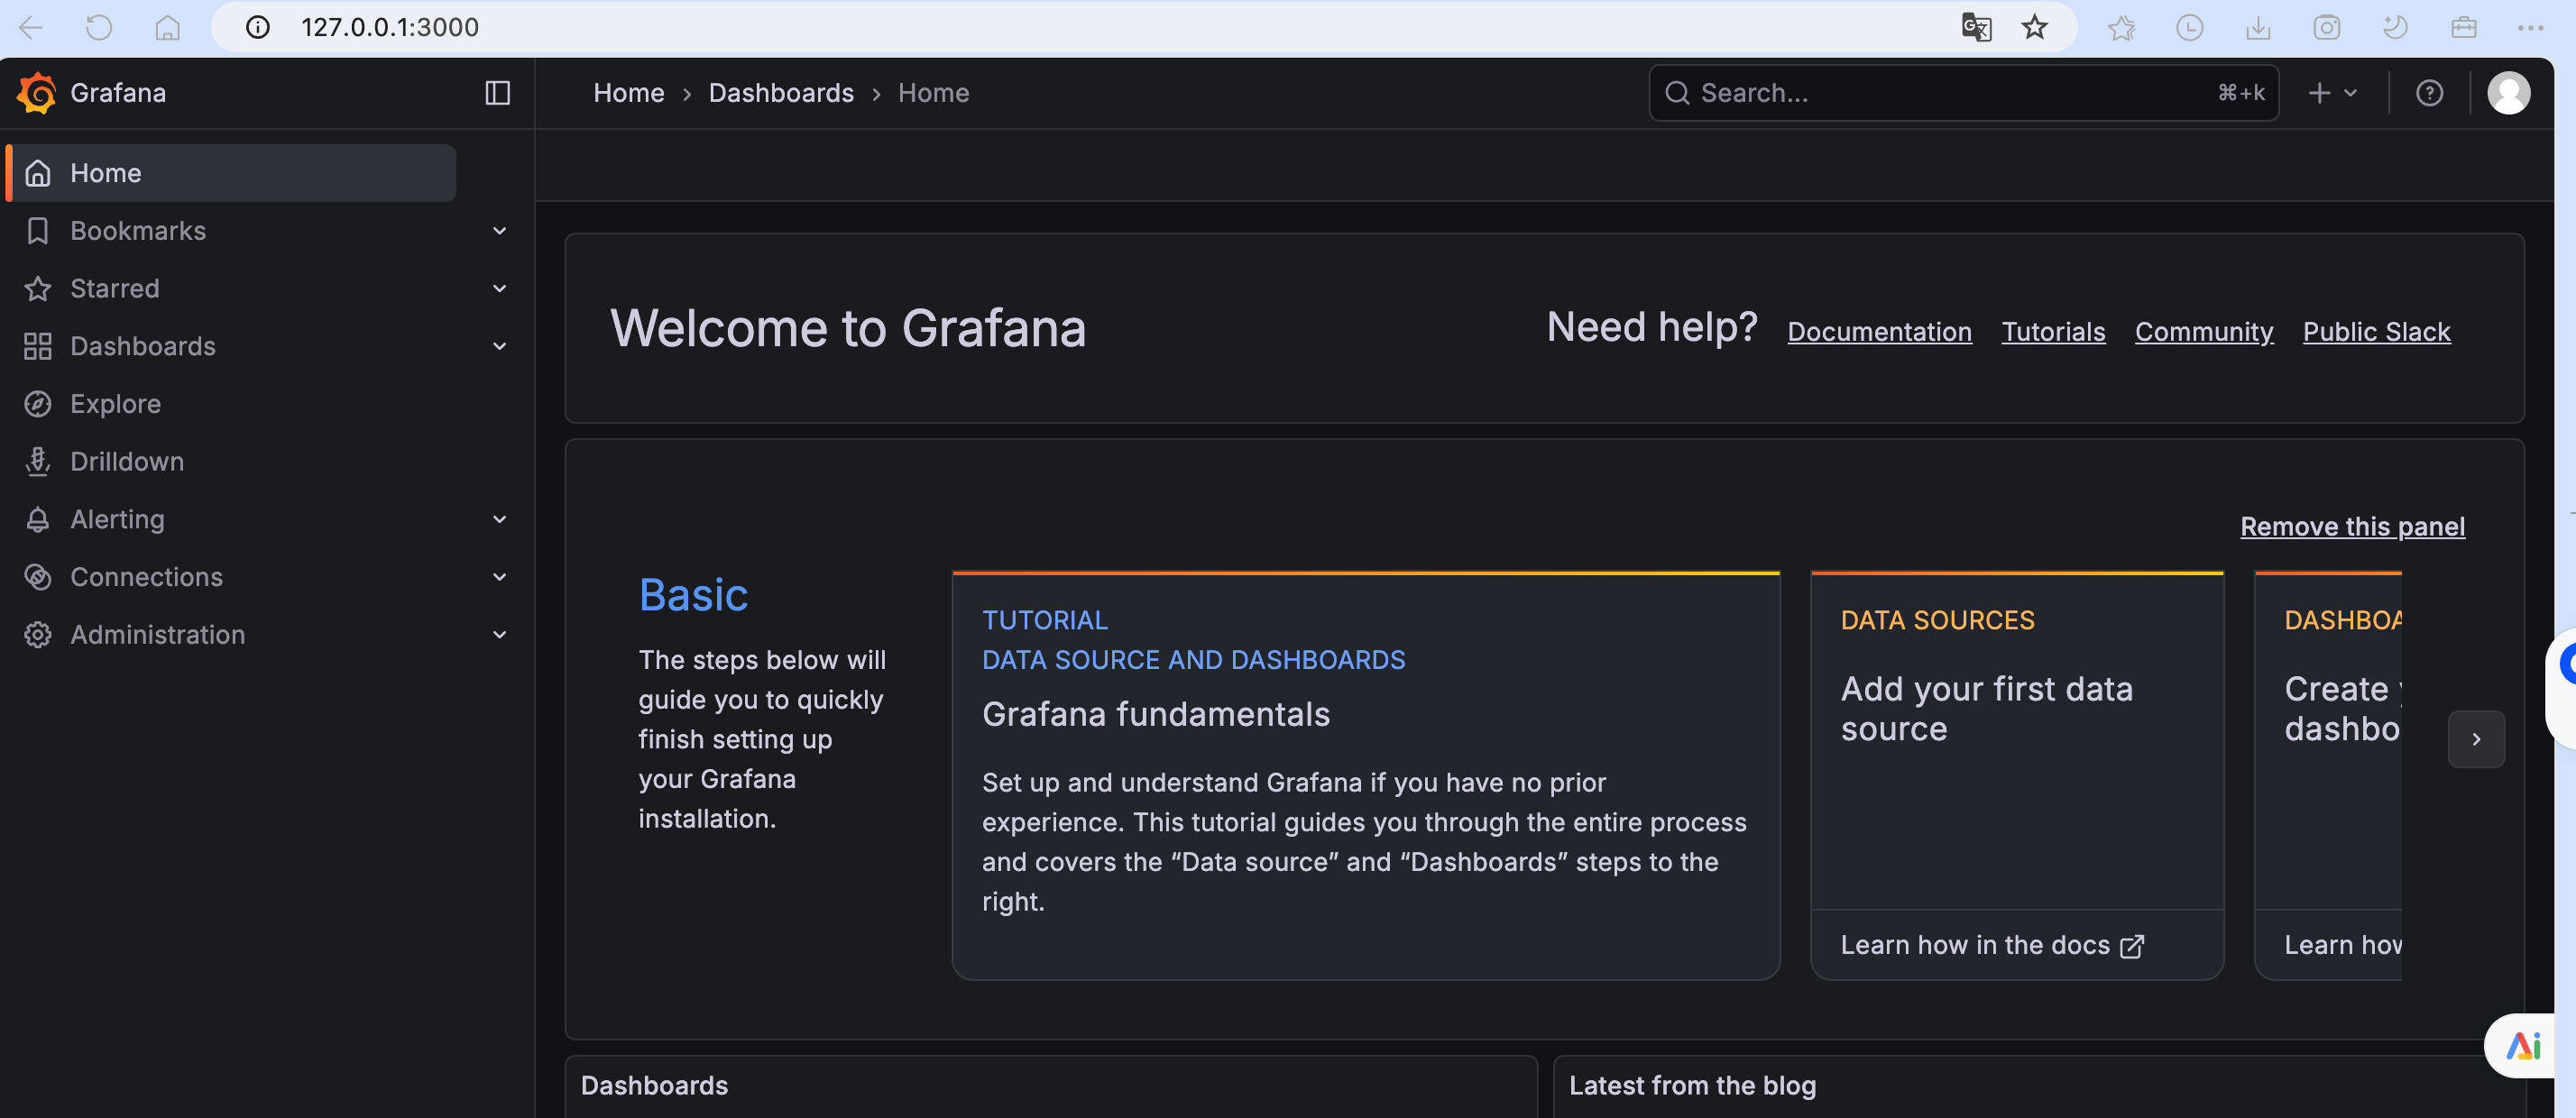Click Remove this panel link
The width and height of the screenshot is (2576, 1118).
(x=2352, y=527)
